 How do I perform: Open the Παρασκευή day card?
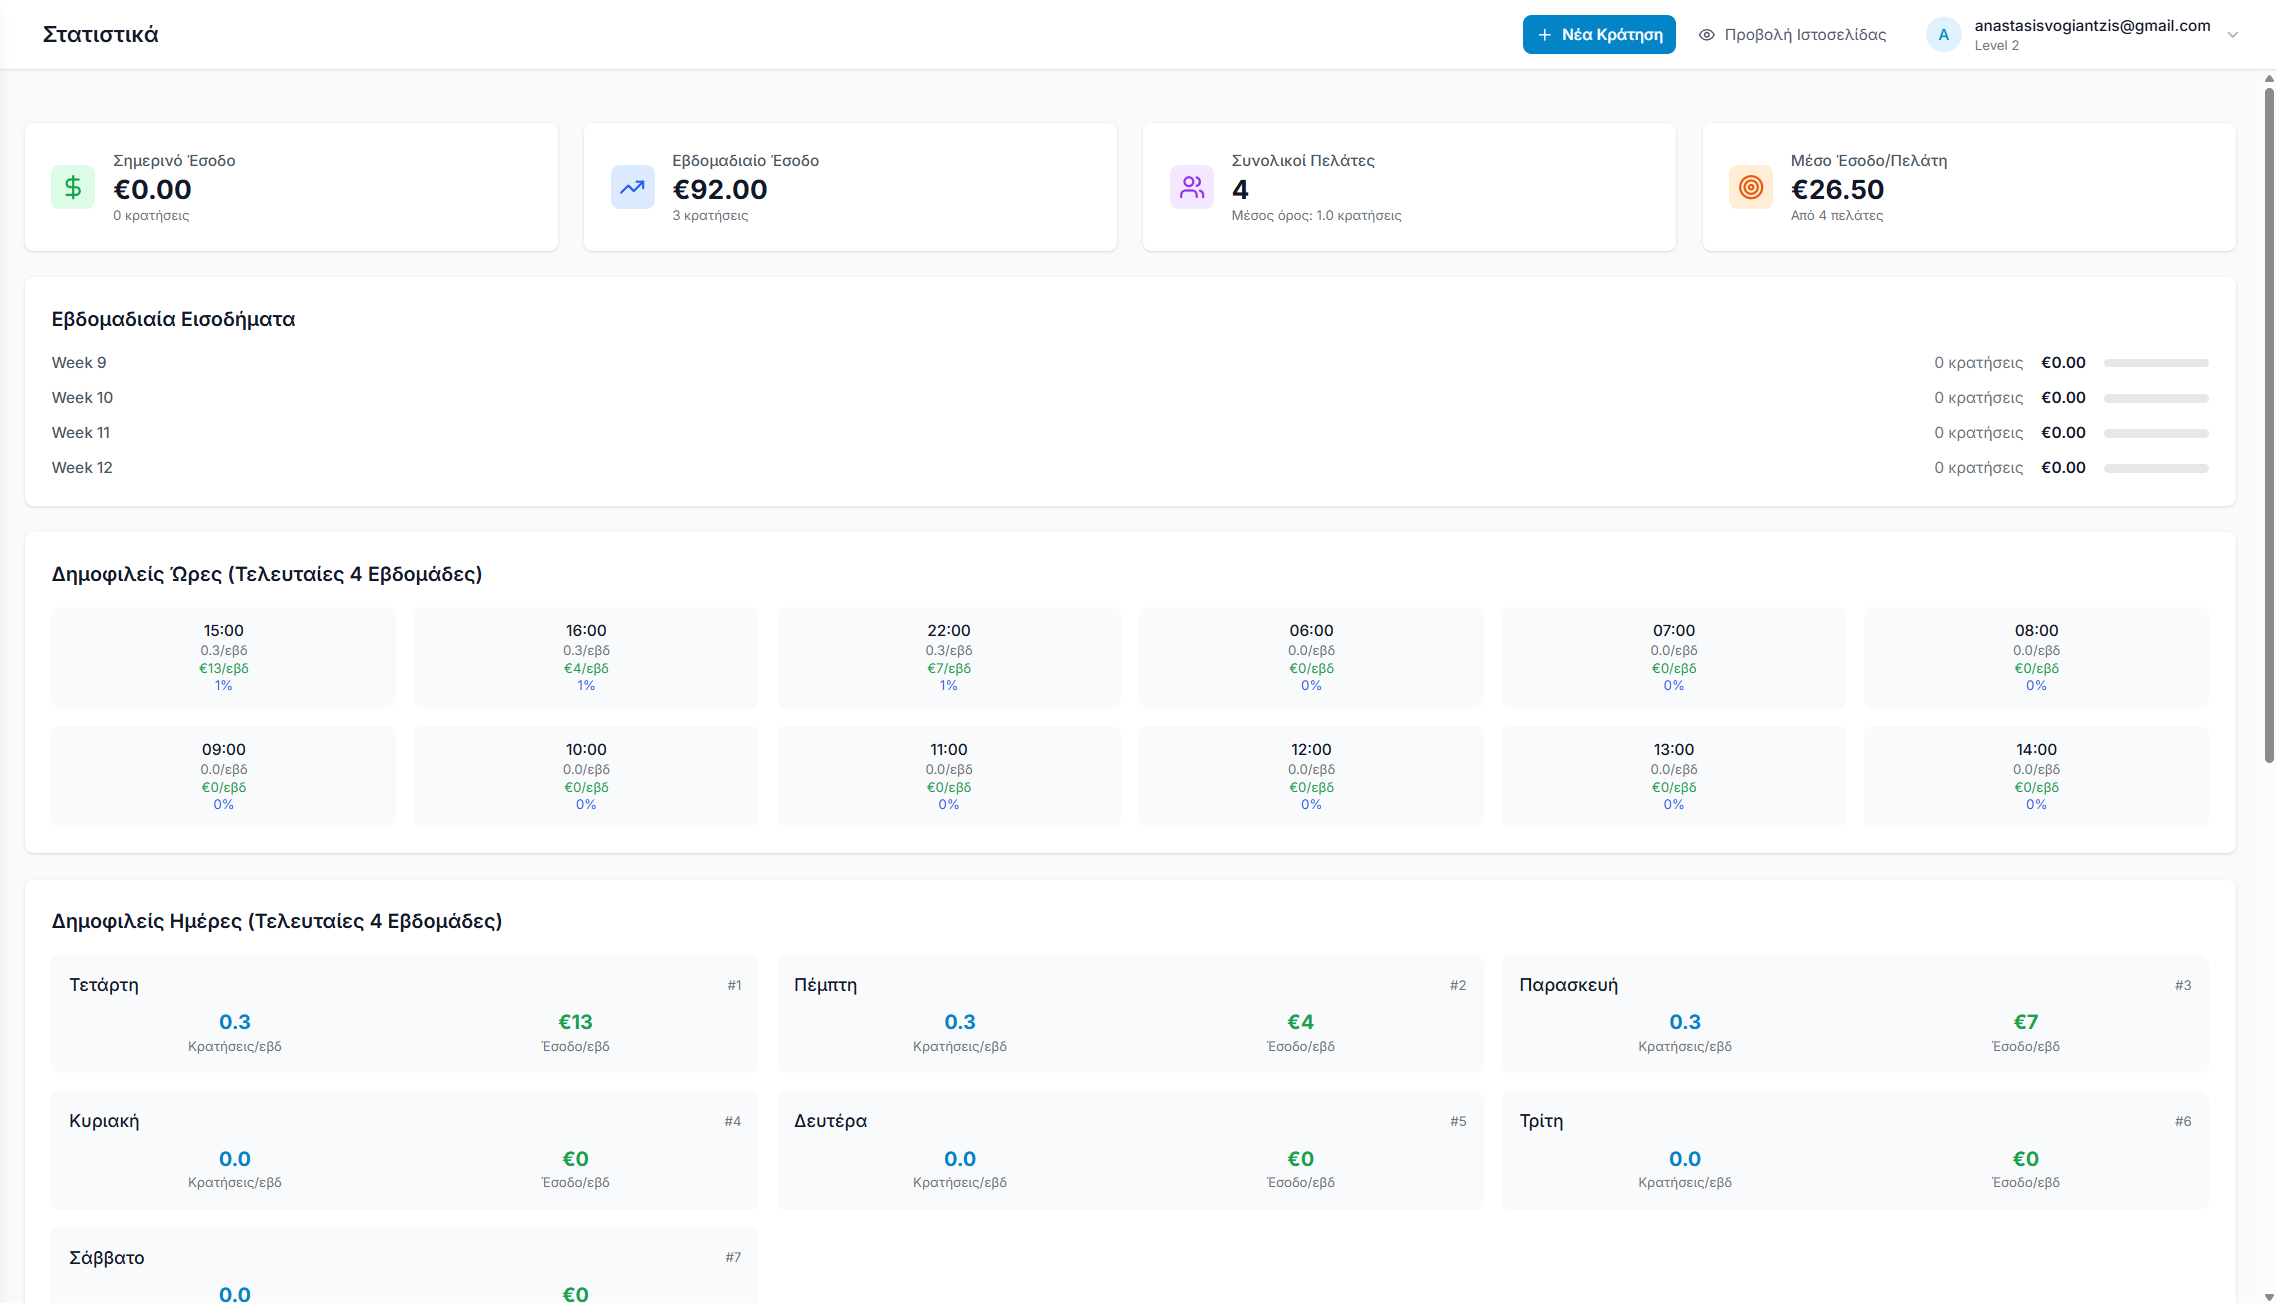tap(1854, 1014)
